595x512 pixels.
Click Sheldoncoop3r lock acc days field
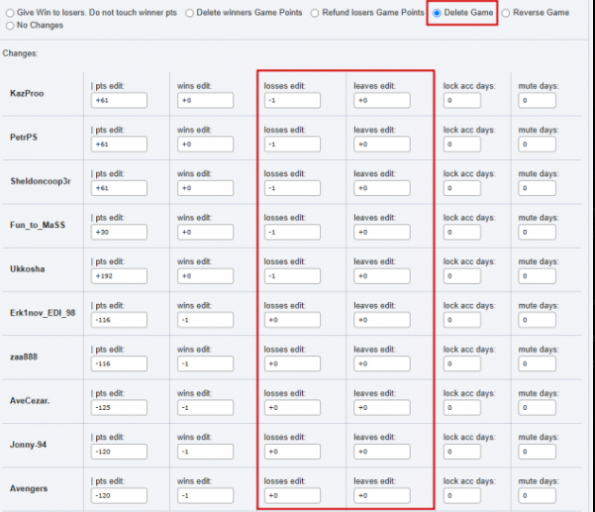[462, 188]
